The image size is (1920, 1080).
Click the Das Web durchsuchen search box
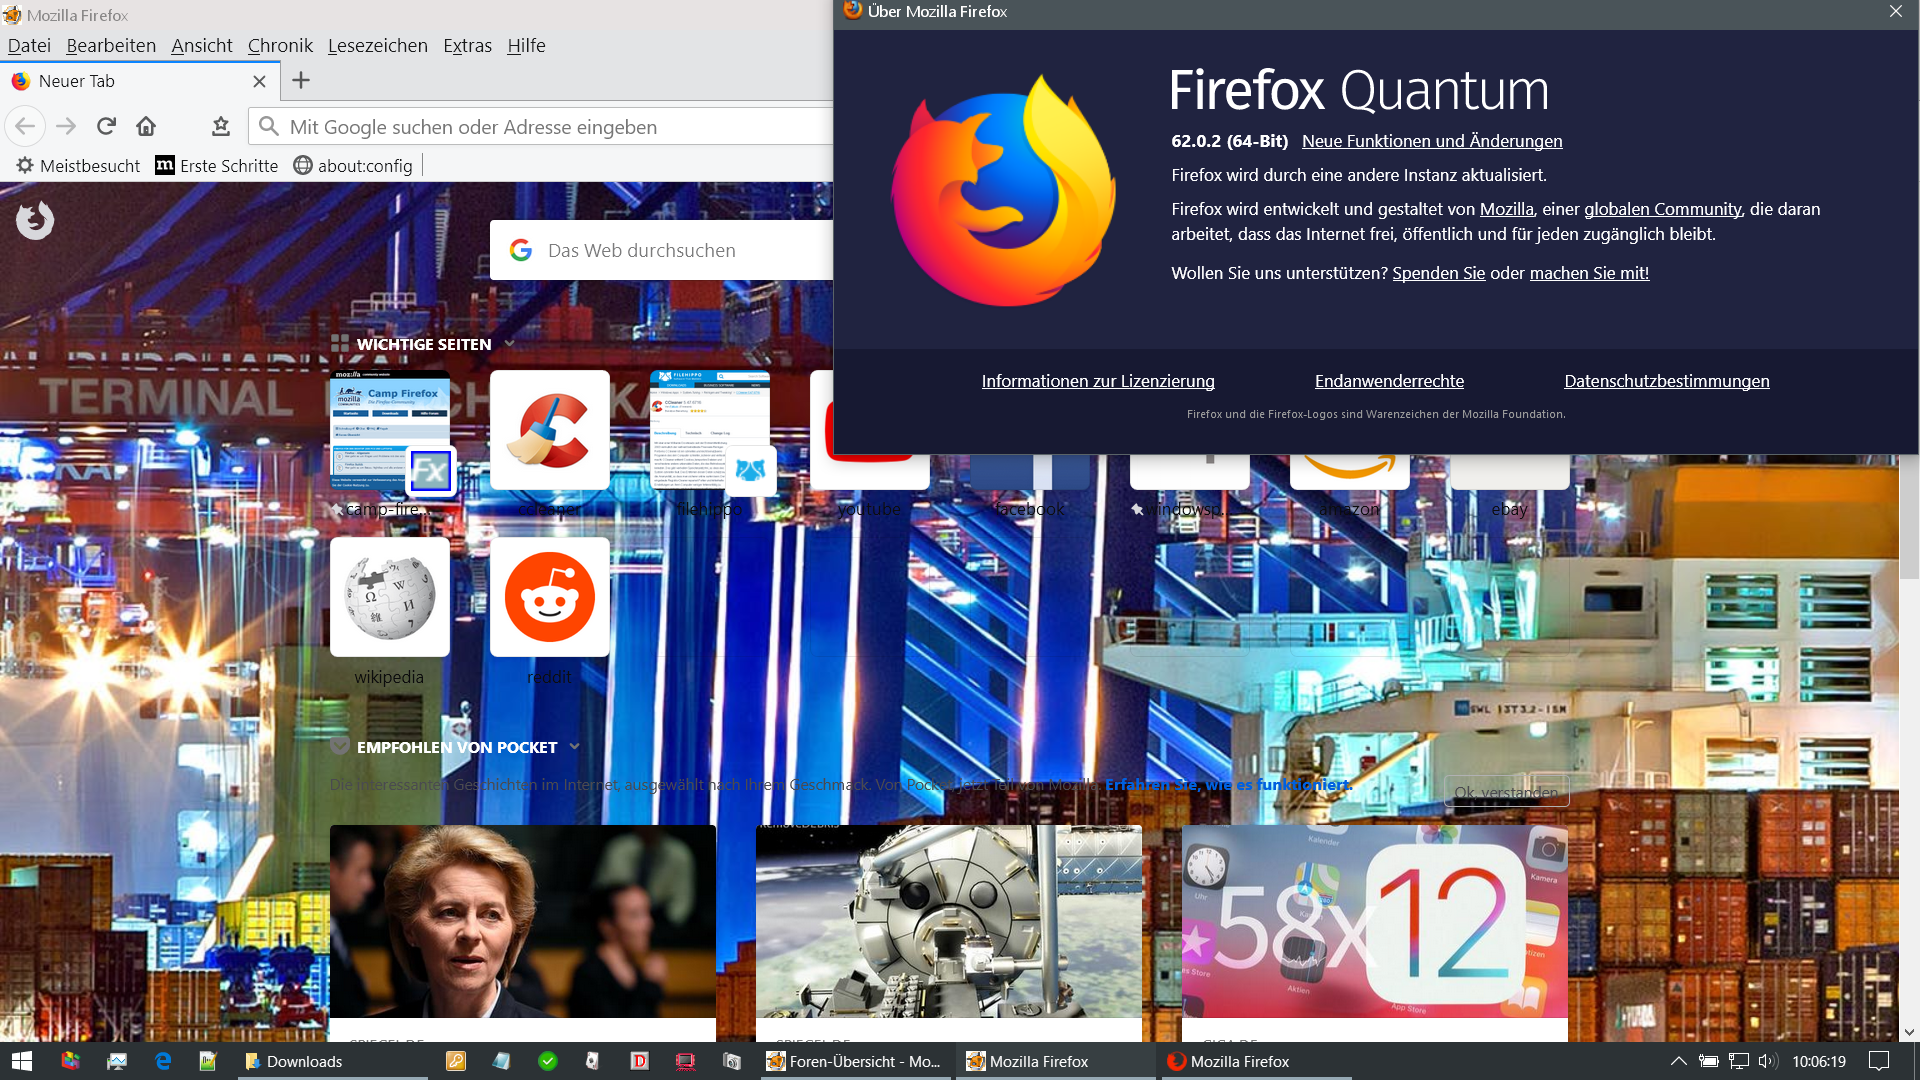(661, 250)
